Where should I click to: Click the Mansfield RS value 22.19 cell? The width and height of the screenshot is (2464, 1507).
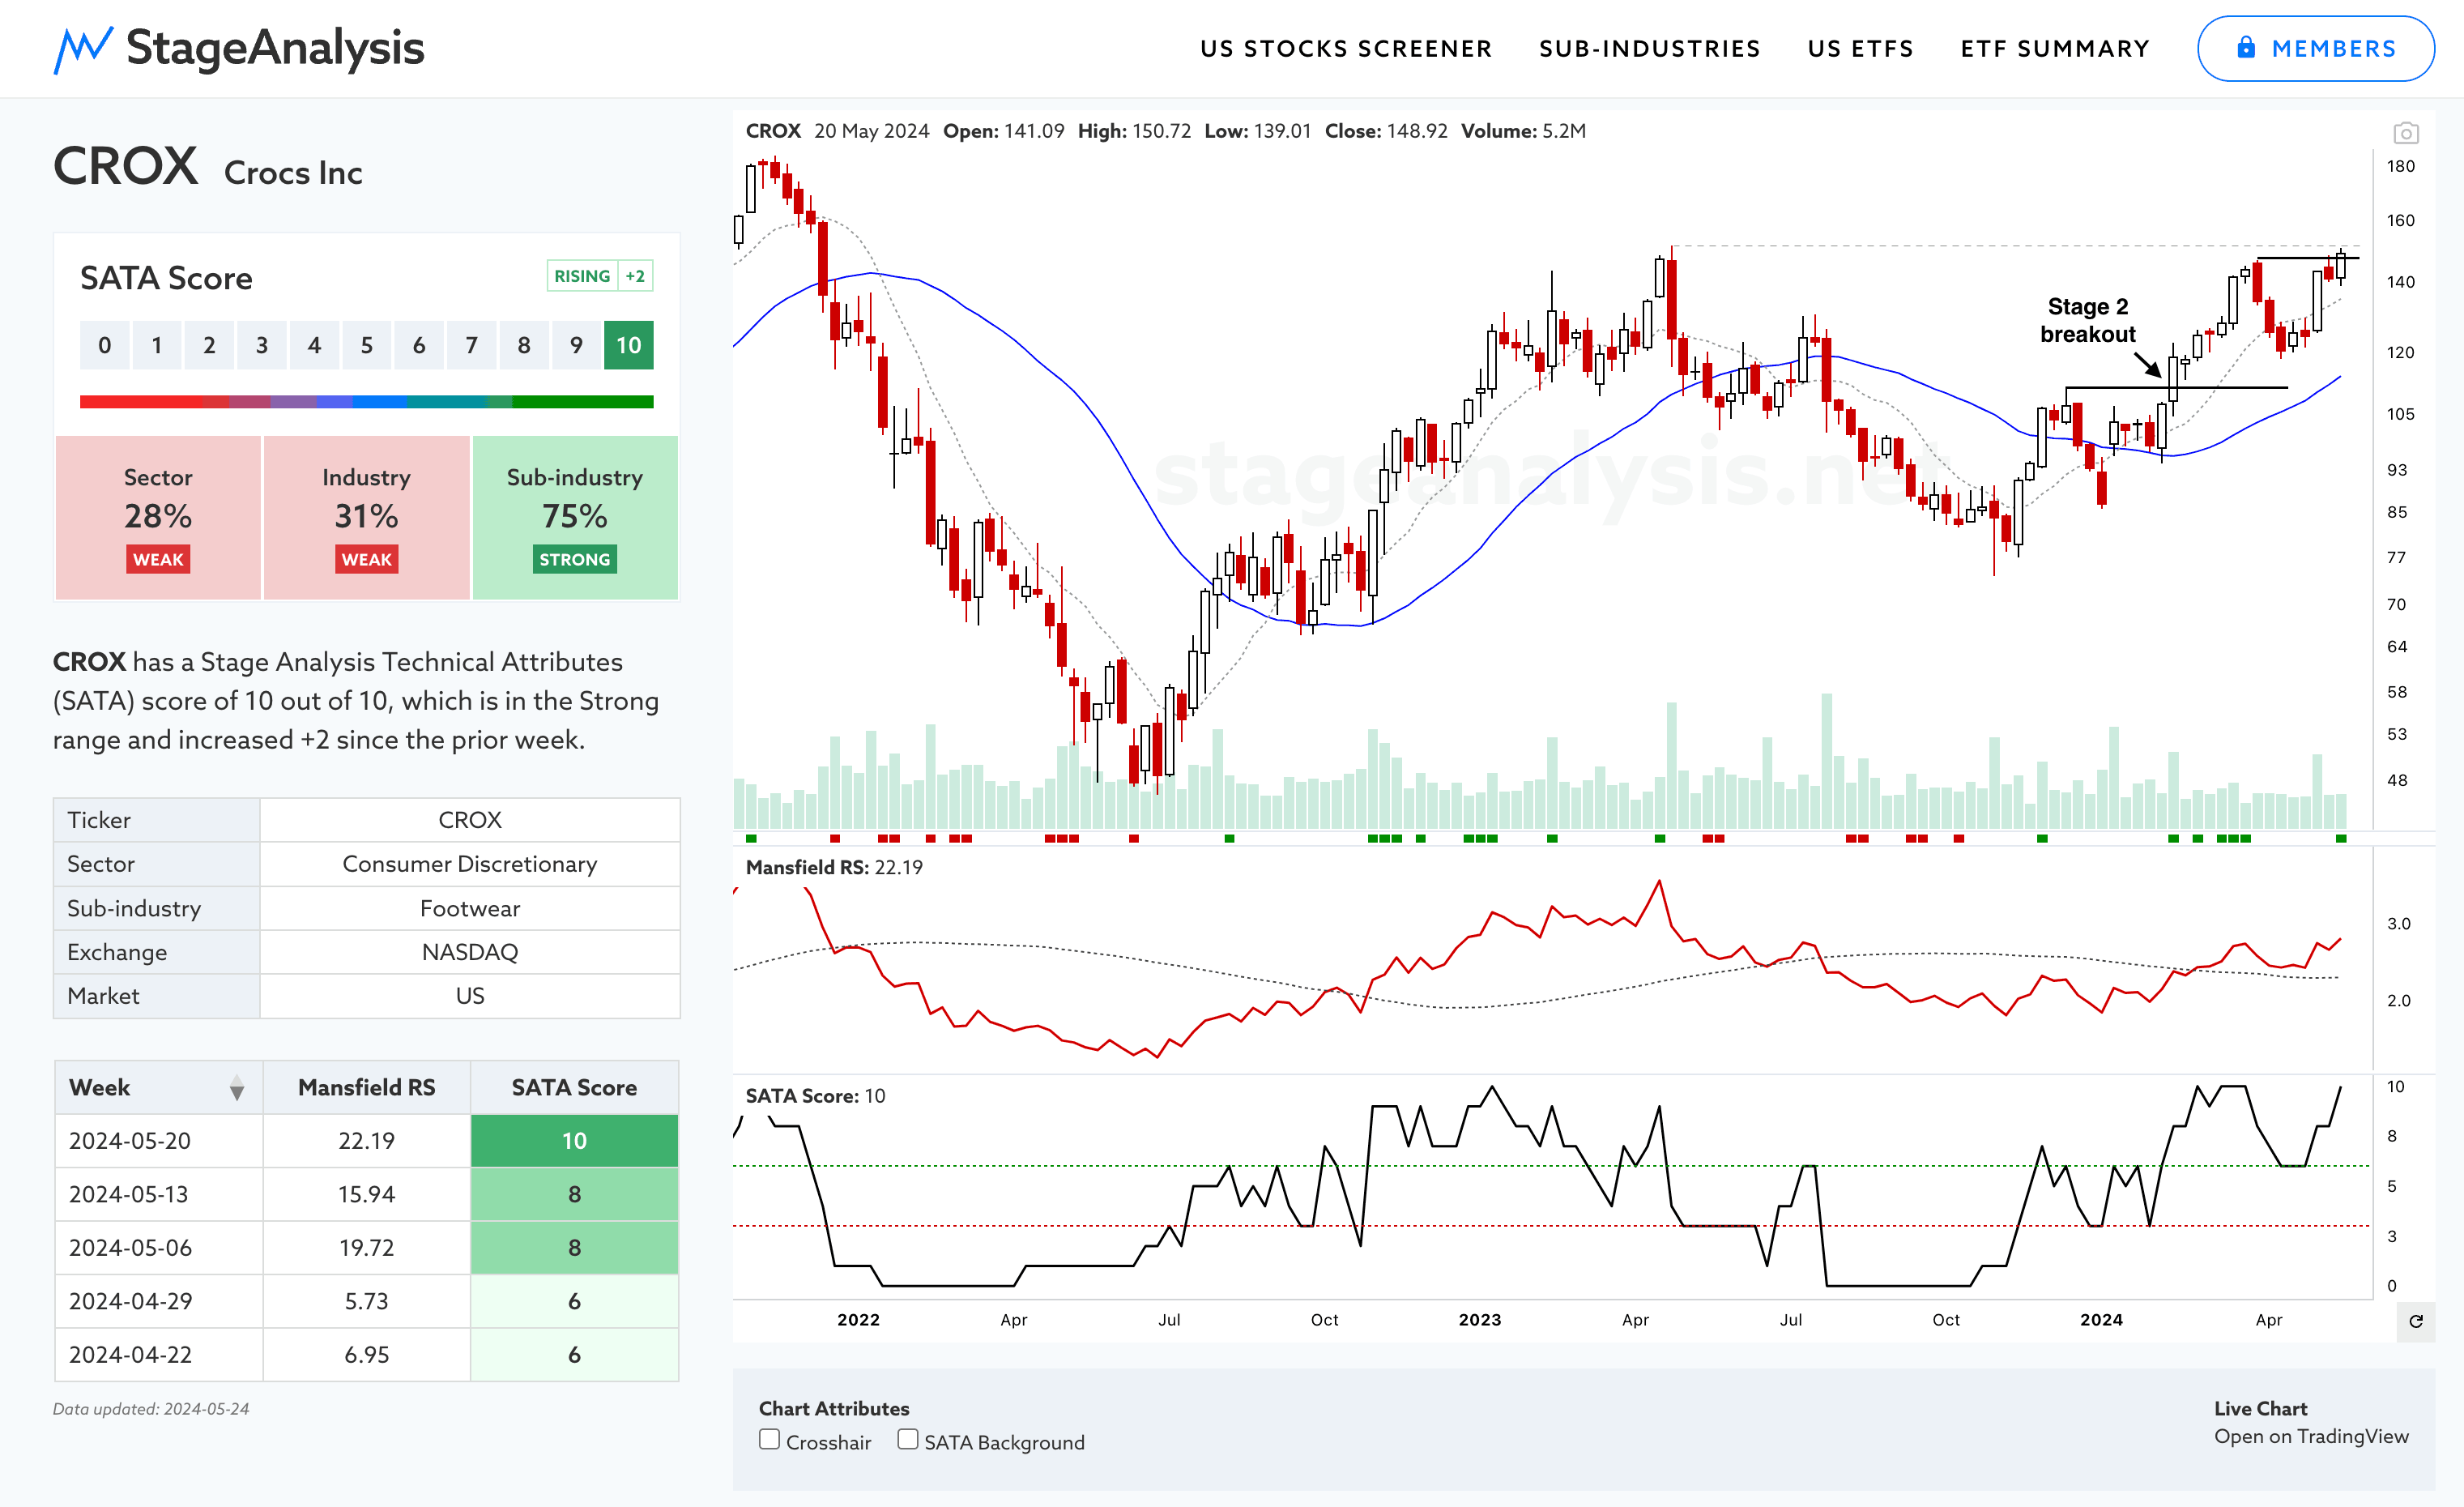366,1141
